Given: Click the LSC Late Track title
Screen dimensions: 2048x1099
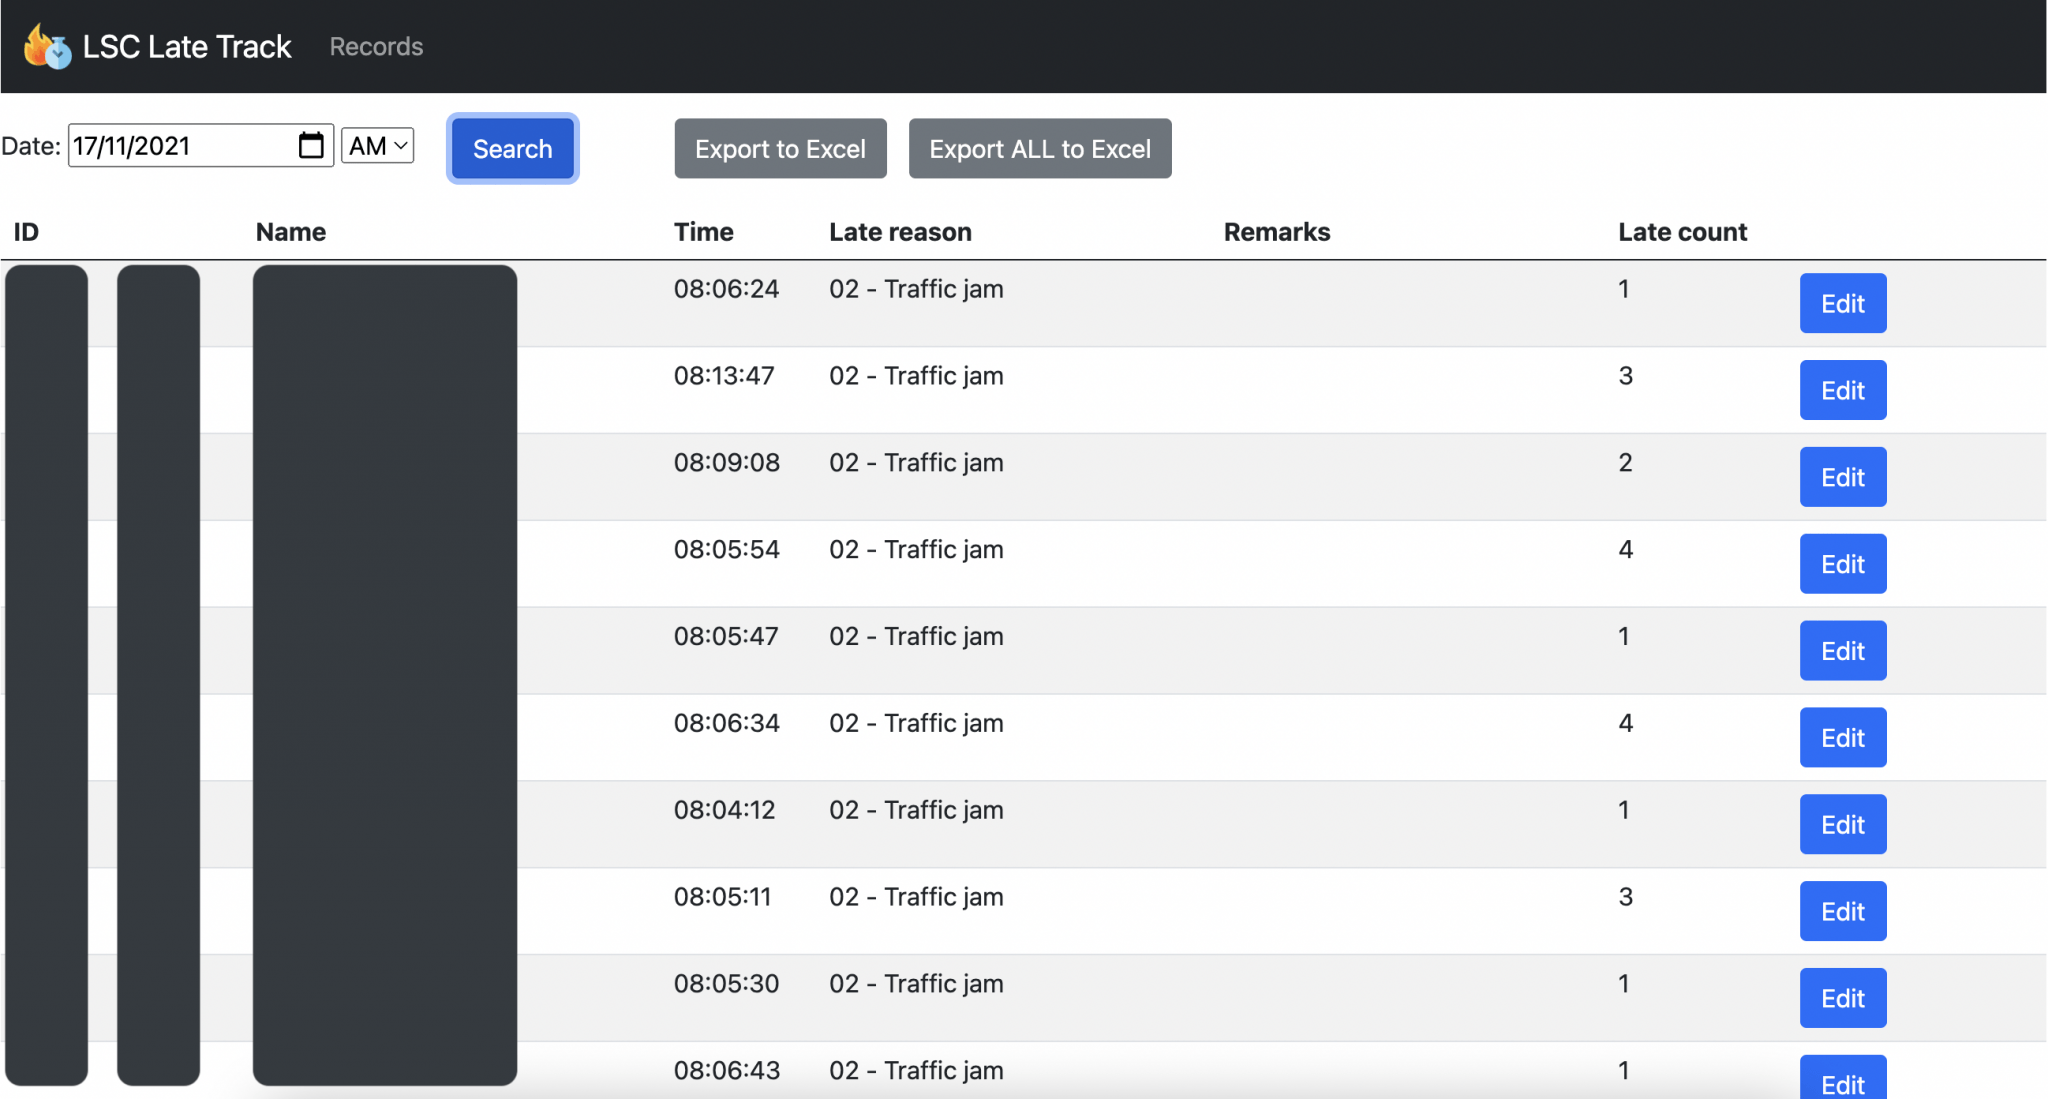Looking at the screenshot, I should [x=187, y=46].
